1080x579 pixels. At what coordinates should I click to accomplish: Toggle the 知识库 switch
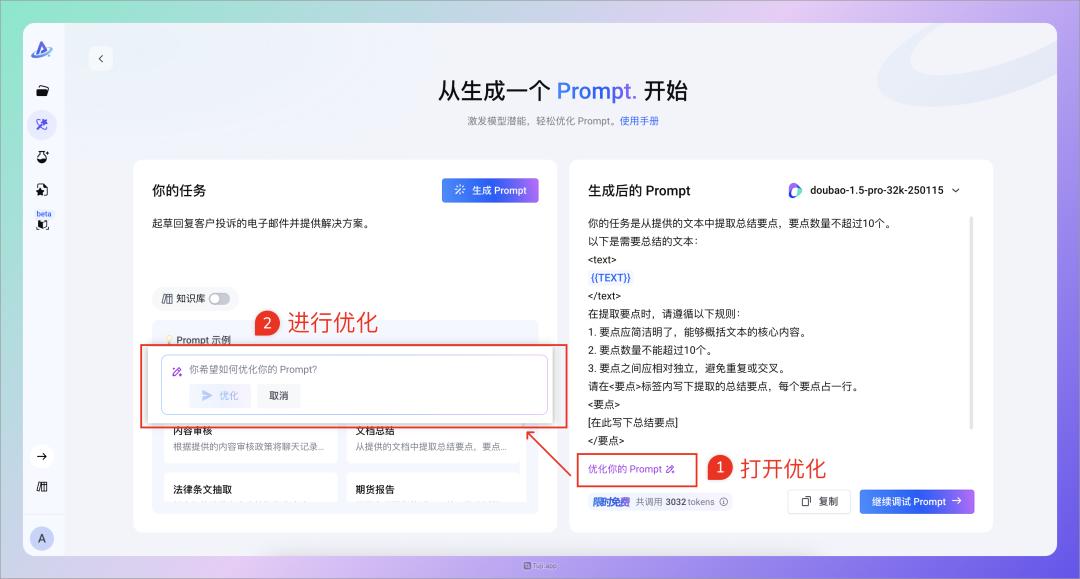(218, 298)
